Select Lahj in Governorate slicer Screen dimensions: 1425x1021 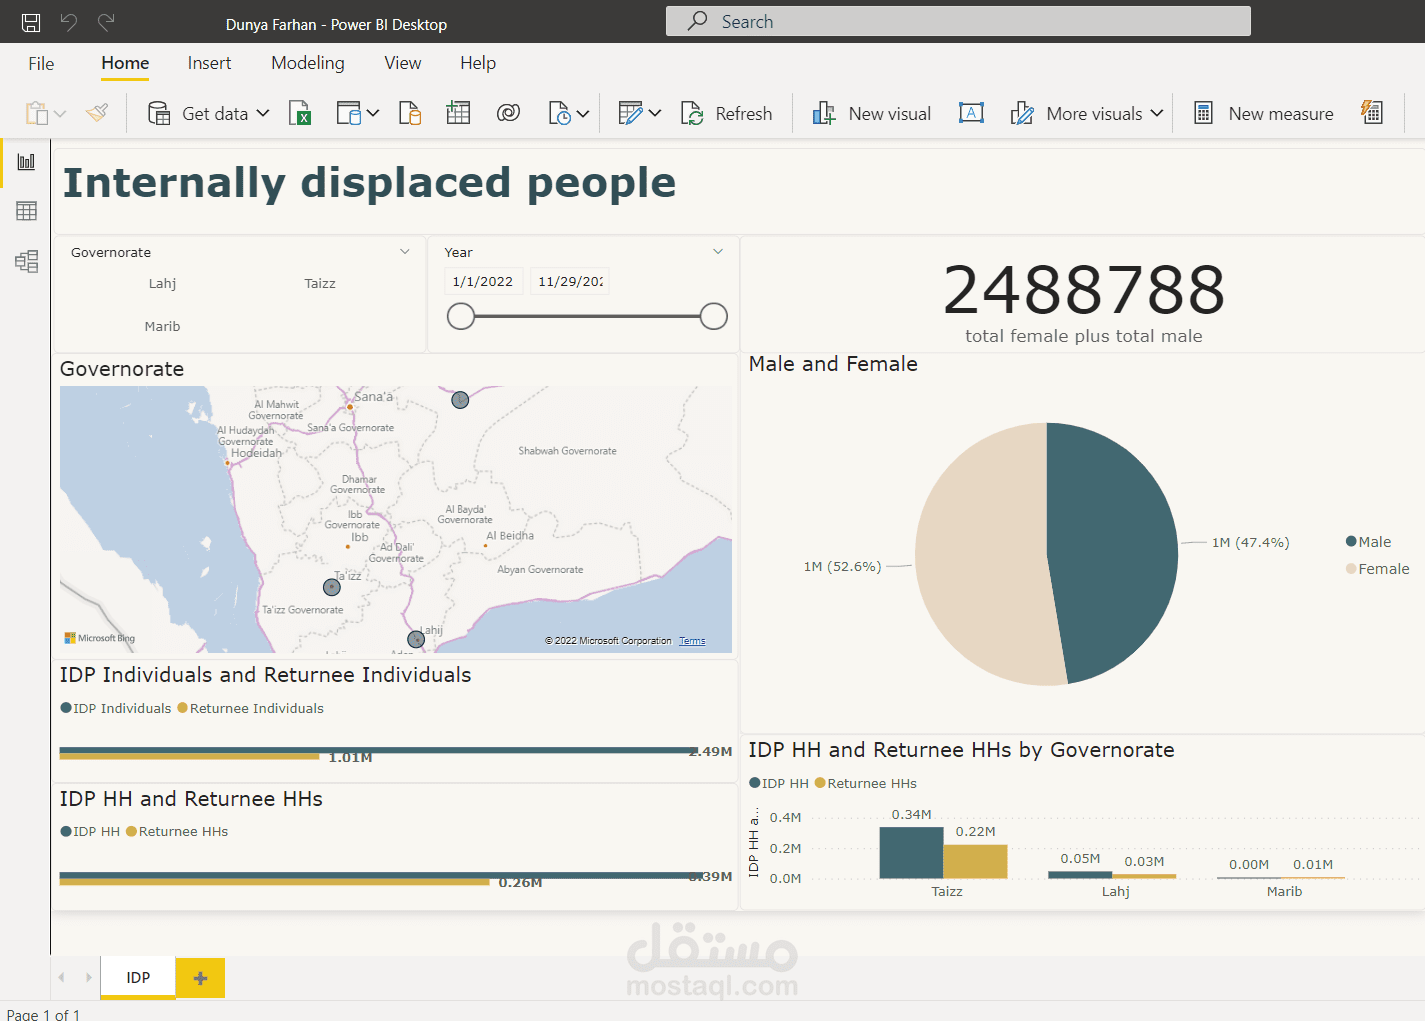coord(162,284)
